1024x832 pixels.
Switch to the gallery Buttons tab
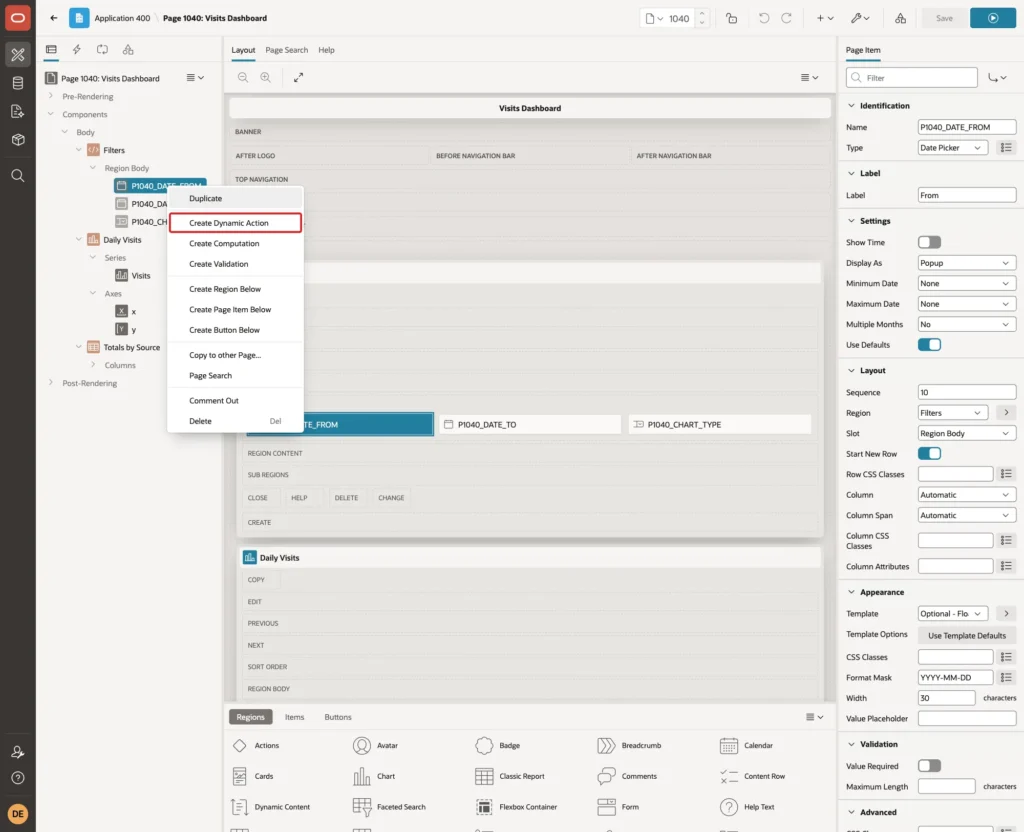(x=338, y=717)
